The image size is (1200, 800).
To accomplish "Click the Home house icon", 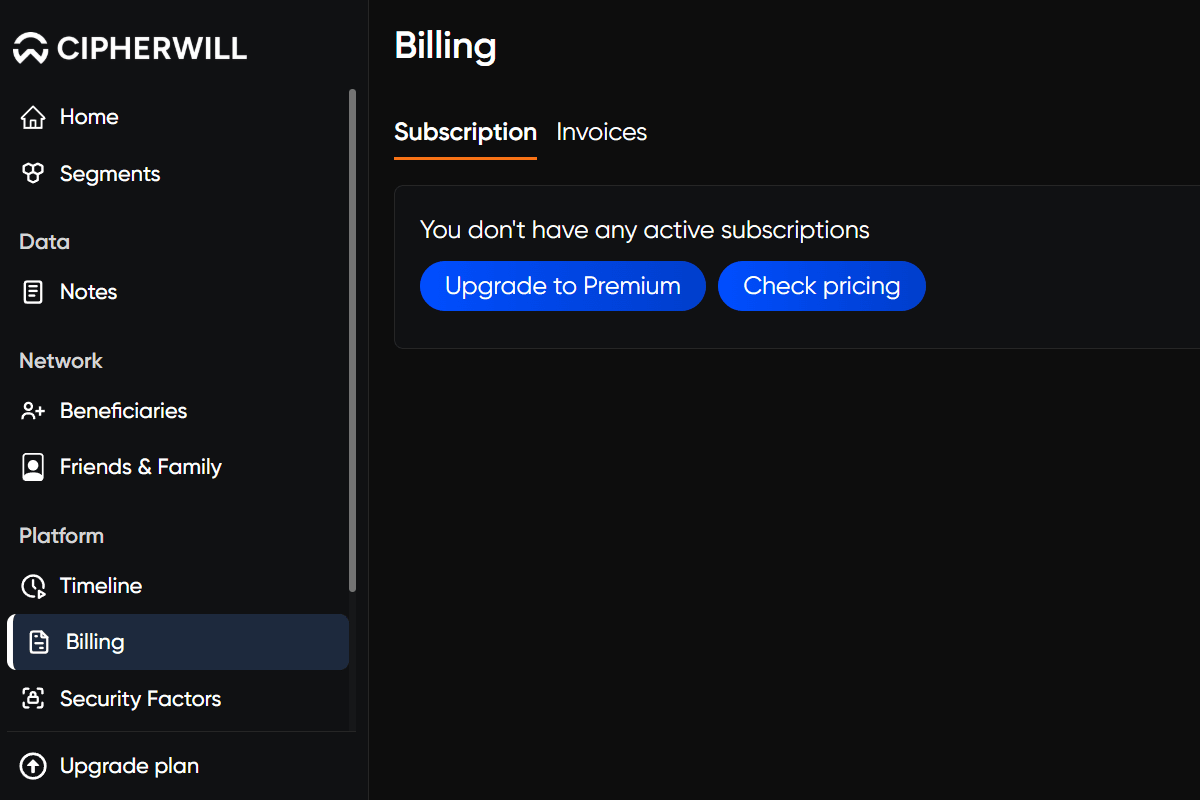I will (x=33, y=117).
